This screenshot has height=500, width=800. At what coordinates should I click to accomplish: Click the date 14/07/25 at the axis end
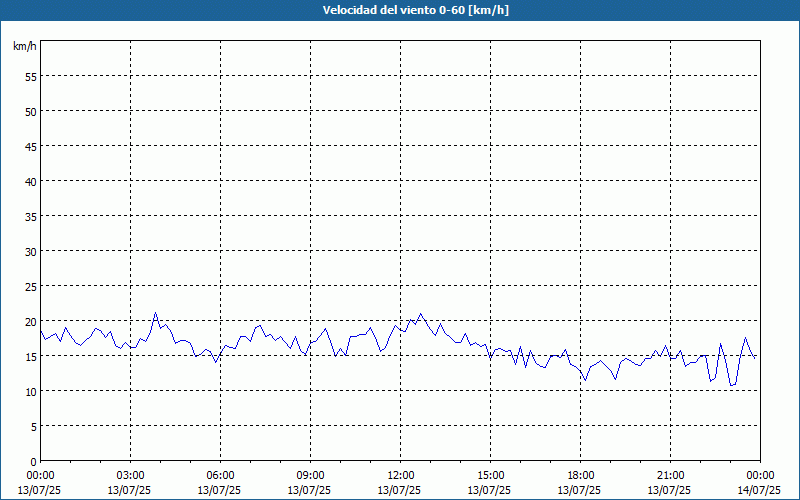[x=760, y=490]
